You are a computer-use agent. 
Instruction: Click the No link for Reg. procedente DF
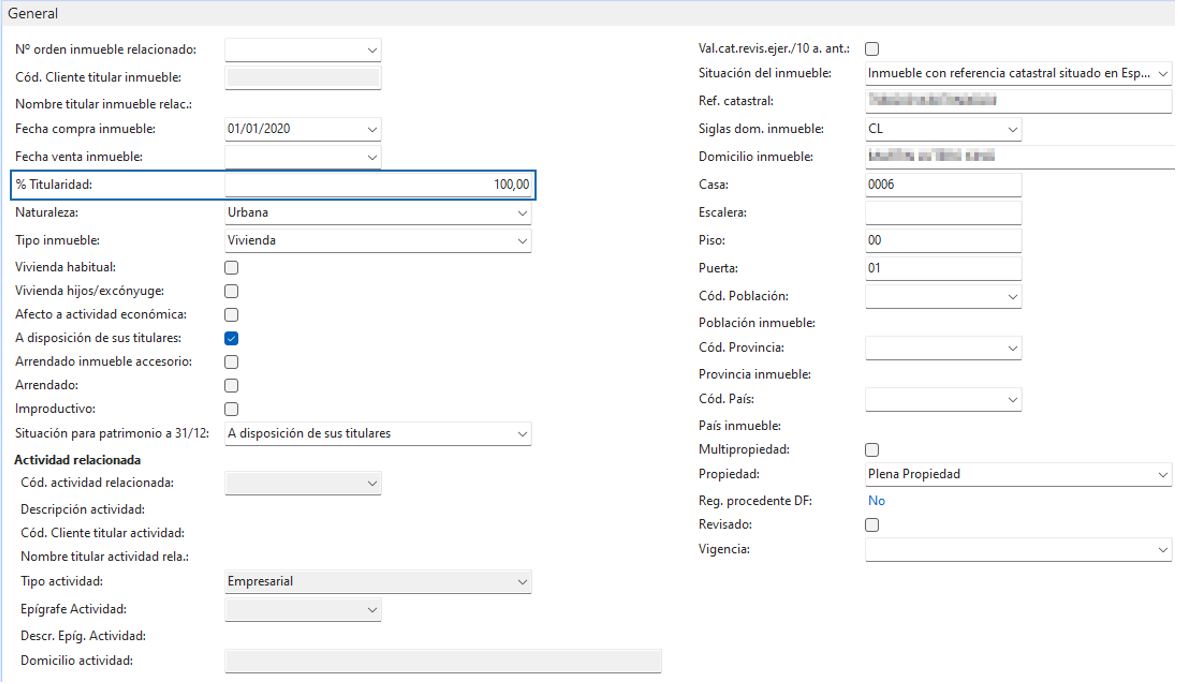click(876, 501)
